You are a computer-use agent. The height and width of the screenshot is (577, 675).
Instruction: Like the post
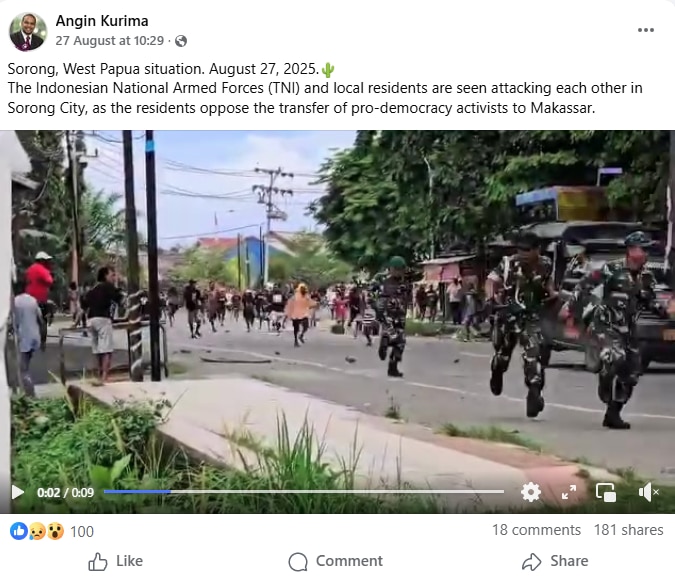pyautogui.click(x=115, y=561)
